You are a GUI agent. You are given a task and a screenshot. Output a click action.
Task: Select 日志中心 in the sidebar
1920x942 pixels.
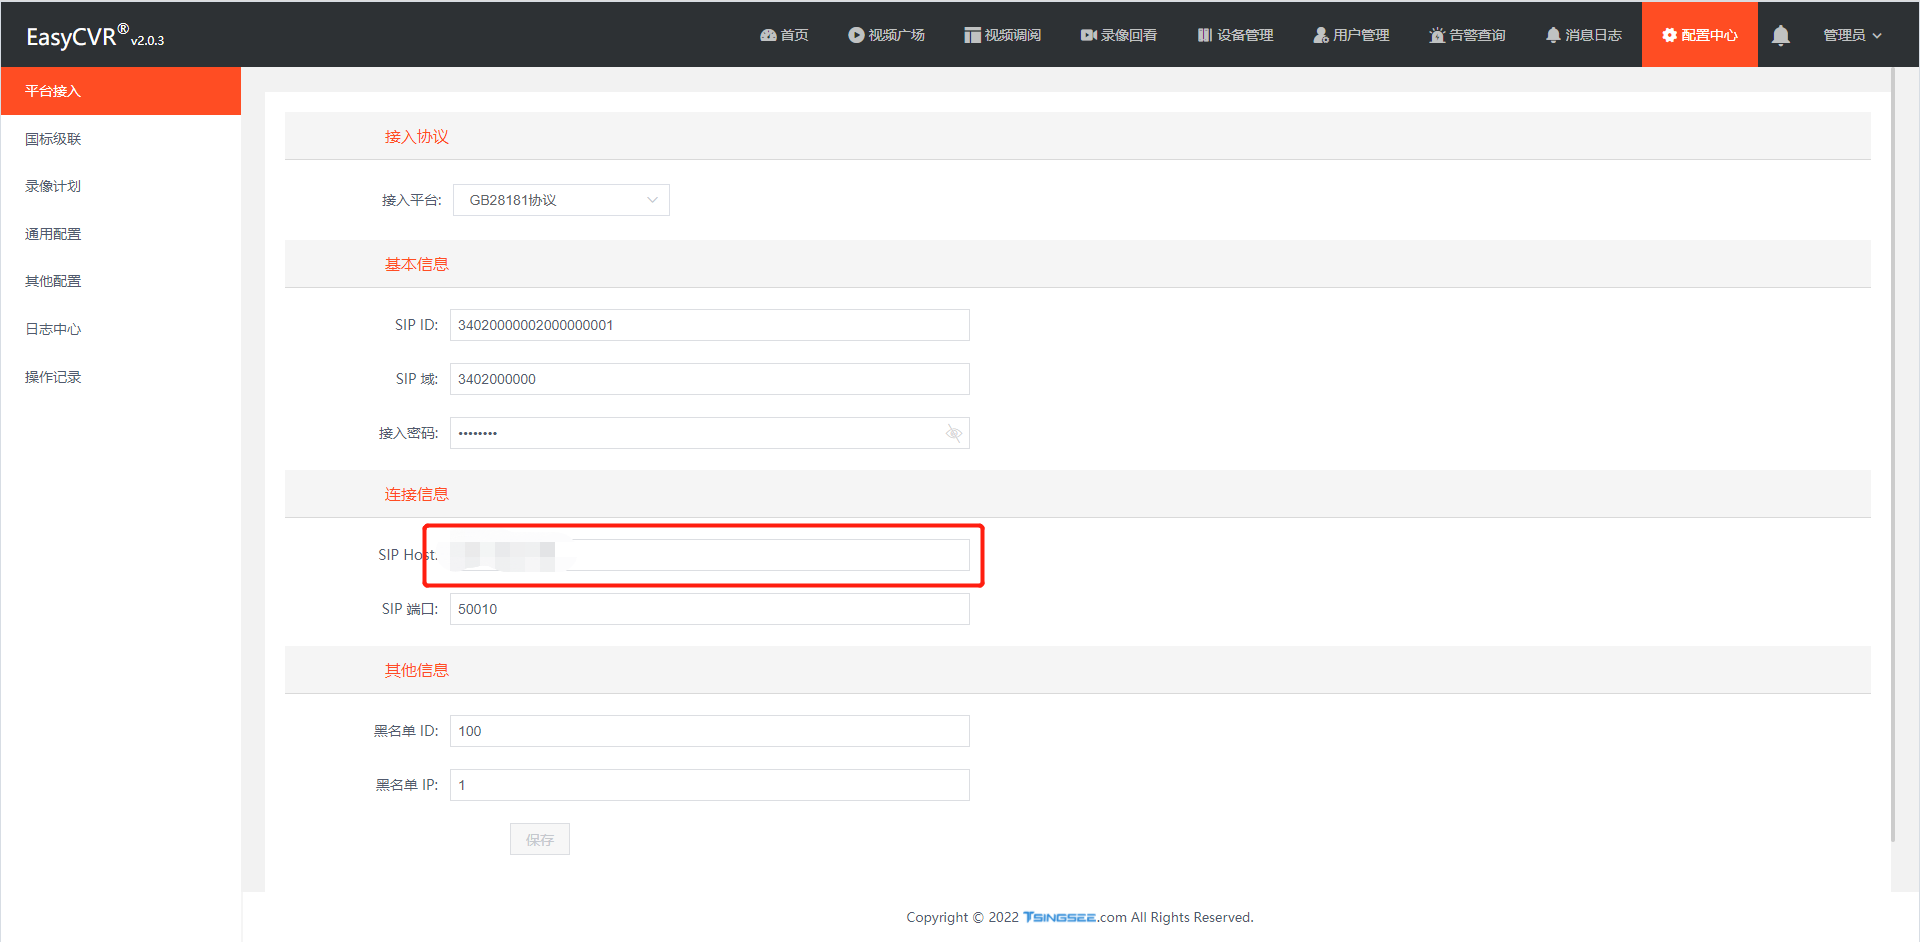coord(121,329)
